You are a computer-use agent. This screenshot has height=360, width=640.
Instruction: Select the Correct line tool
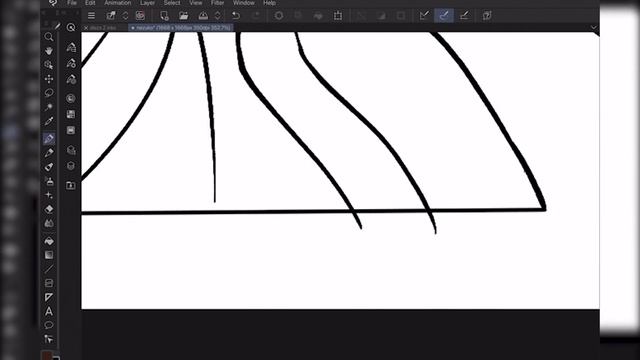(49, 339)
